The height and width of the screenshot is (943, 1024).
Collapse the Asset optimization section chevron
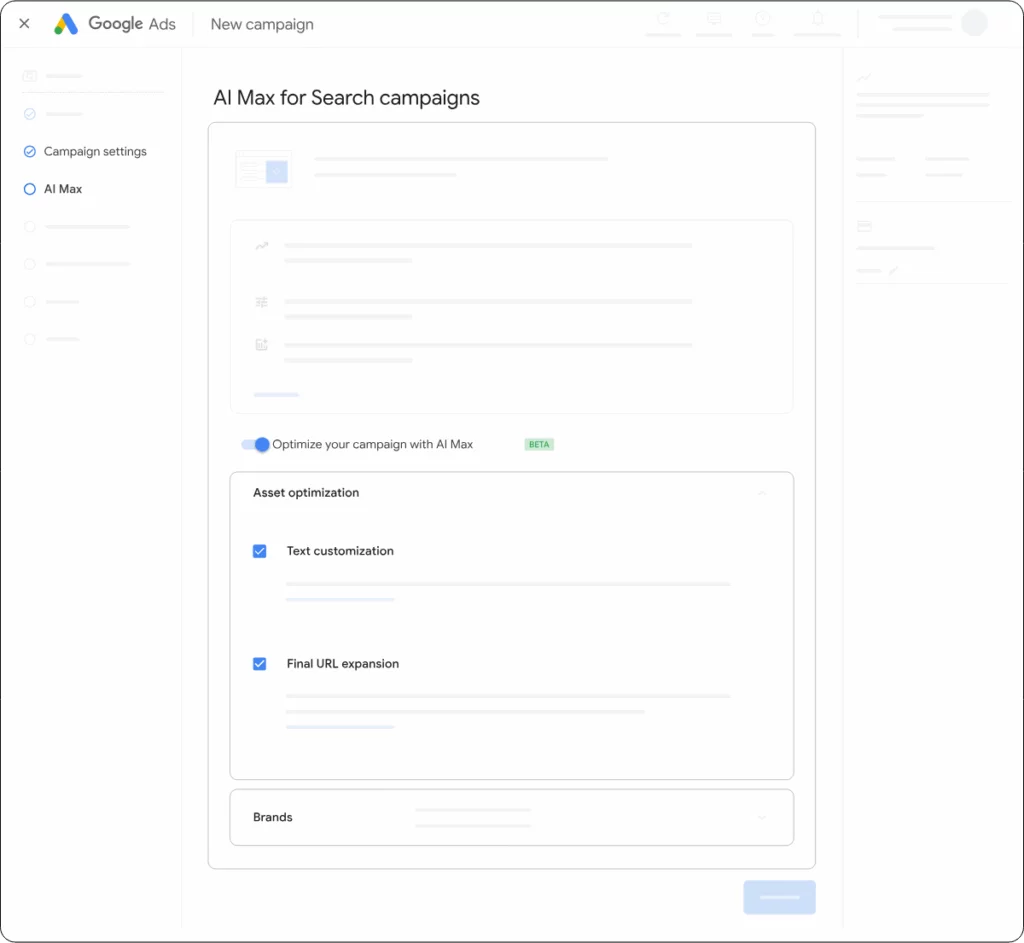point(762,493)
